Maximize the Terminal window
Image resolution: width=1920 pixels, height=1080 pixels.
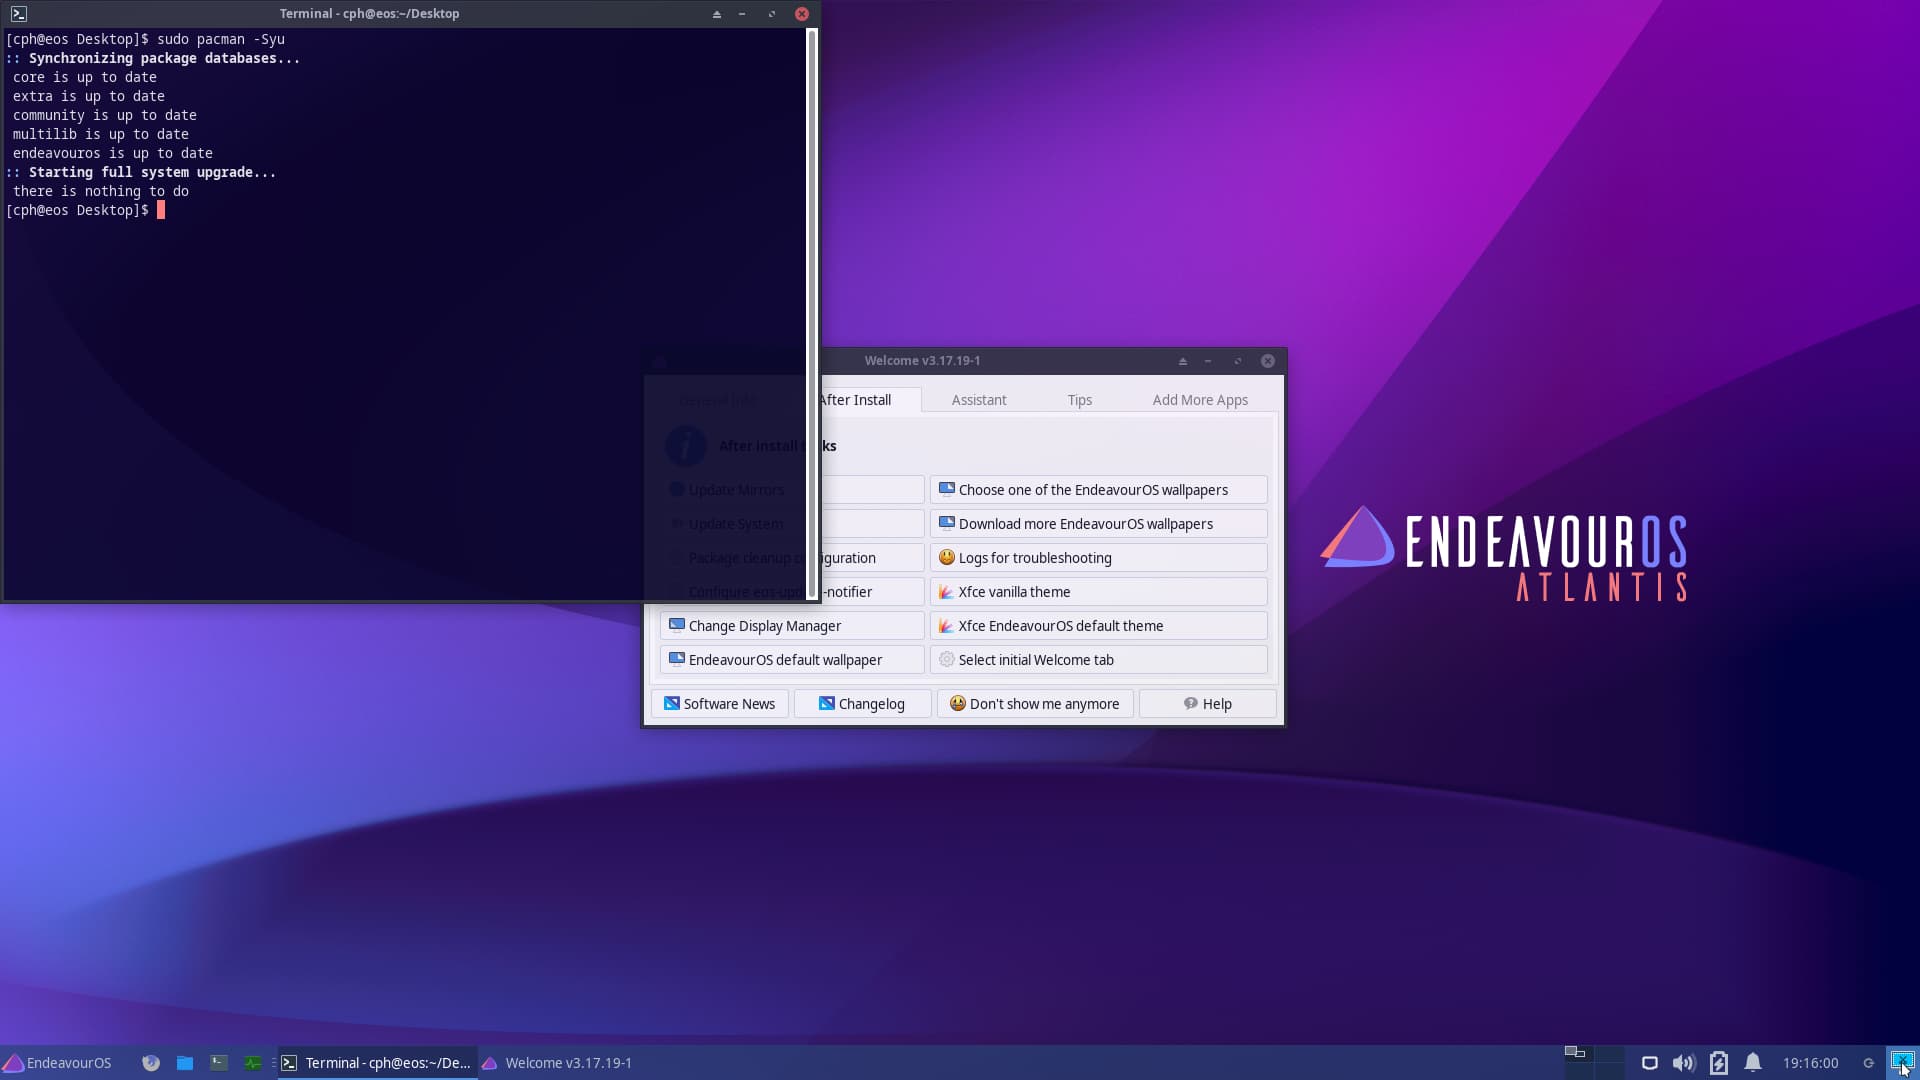tap(772, 14)
